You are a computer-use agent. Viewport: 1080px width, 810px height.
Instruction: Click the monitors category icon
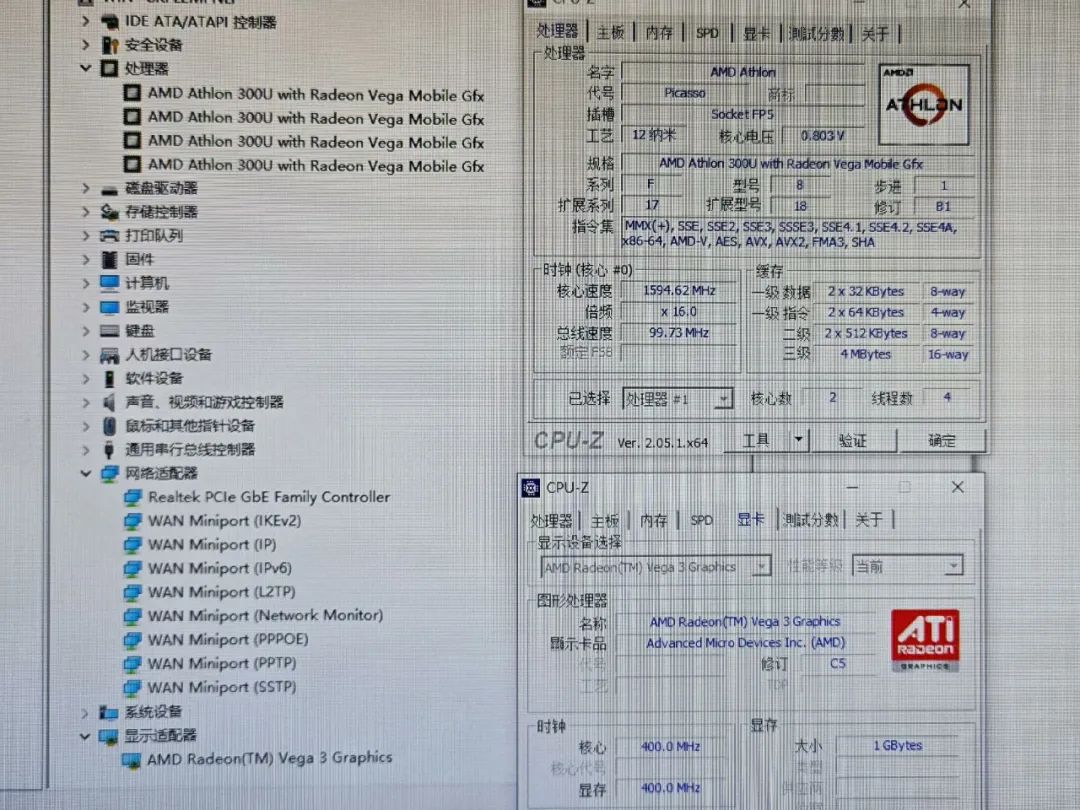pos(110,307)
